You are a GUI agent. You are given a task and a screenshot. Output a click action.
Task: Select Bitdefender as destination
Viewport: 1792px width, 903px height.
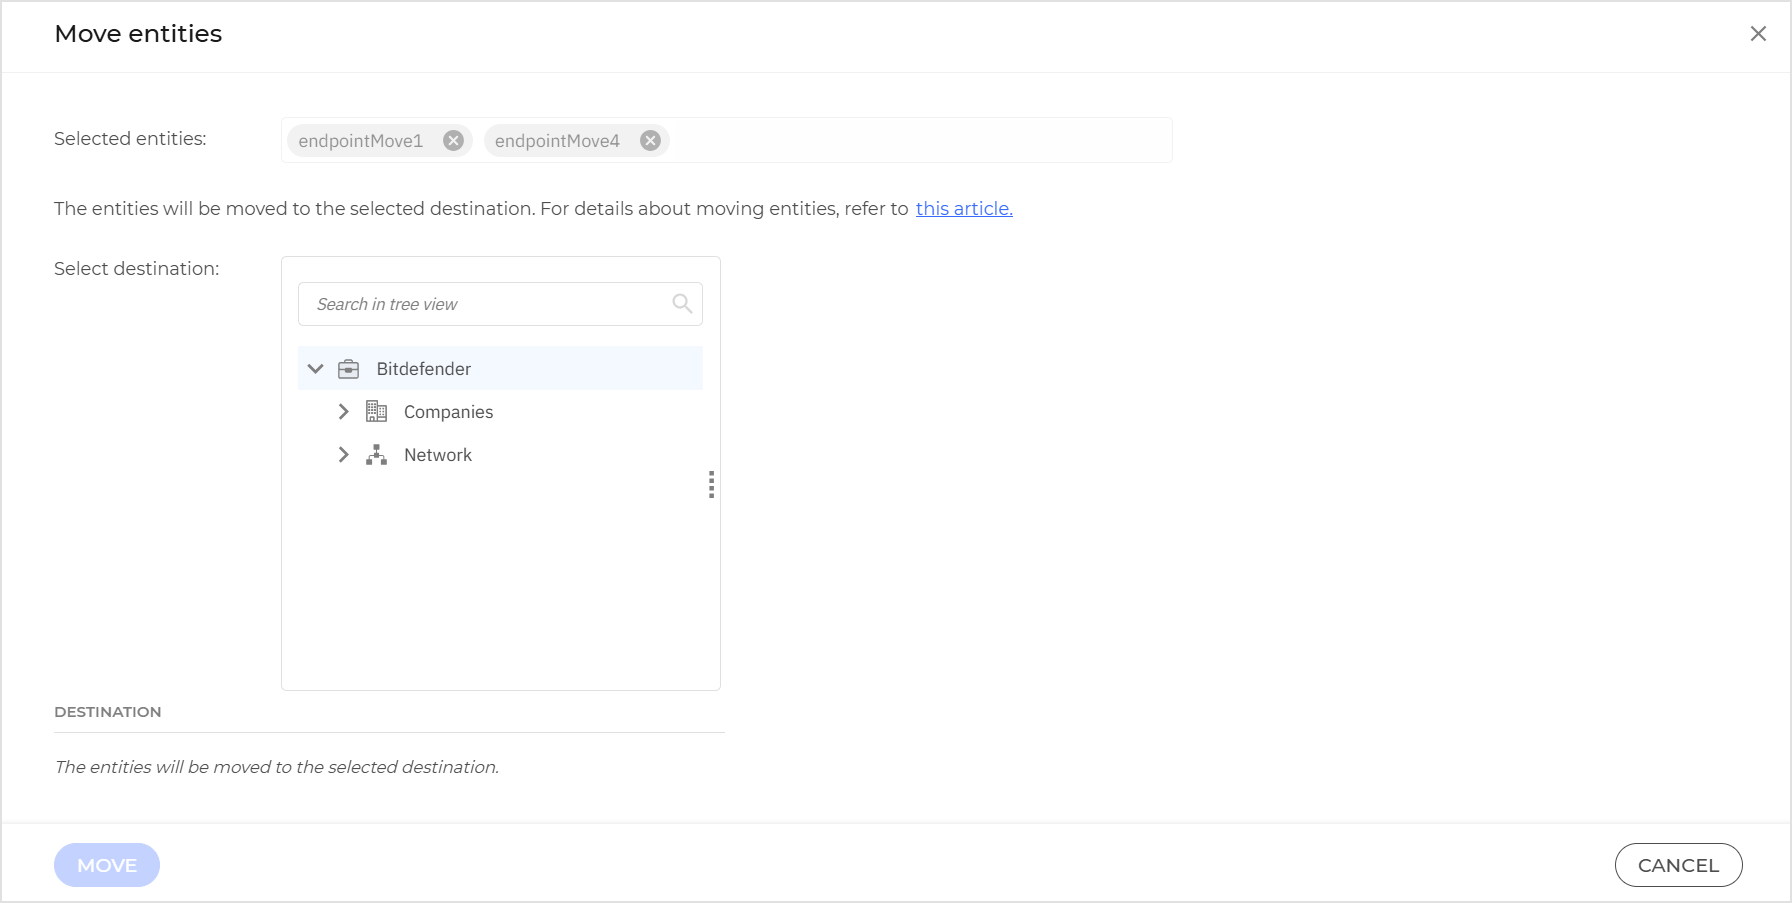coord(423,369)
